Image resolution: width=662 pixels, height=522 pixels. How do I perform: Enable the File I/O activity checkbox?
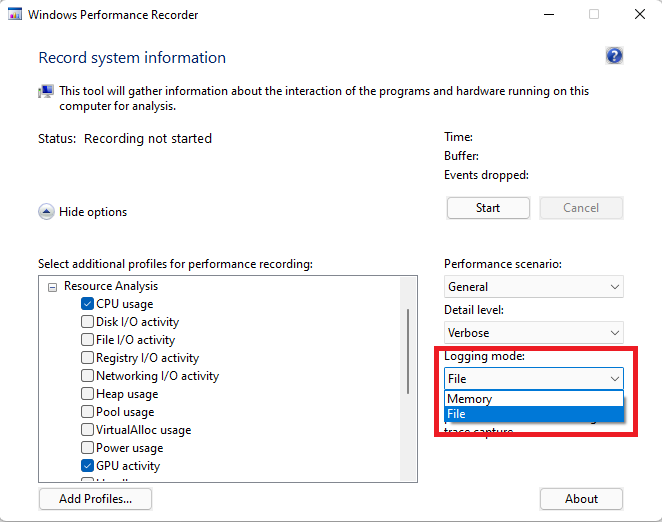point(87,340)
